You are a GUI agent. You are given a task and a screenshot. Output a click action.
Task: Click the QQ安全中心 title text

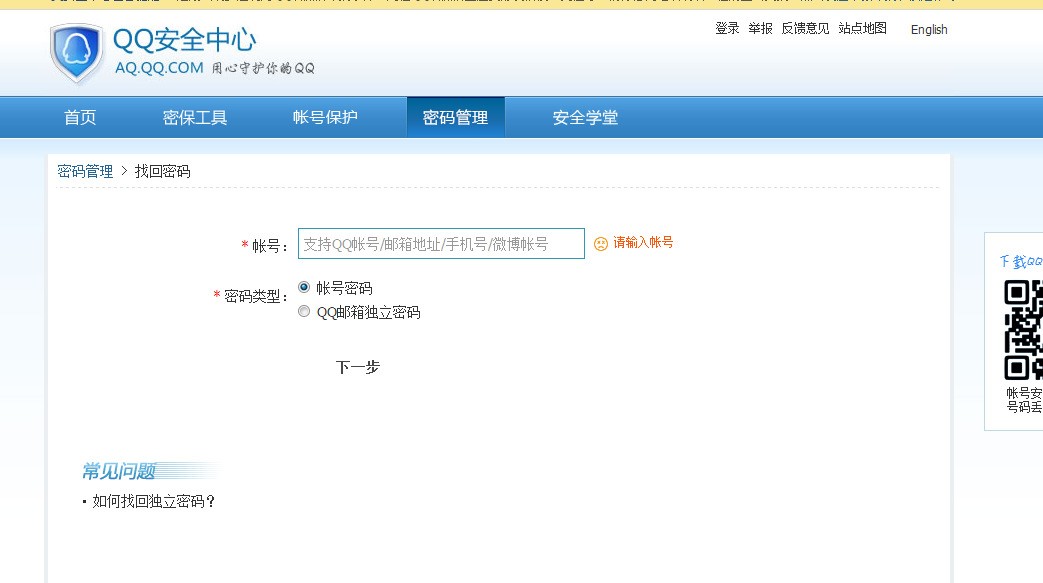[184, 41]
